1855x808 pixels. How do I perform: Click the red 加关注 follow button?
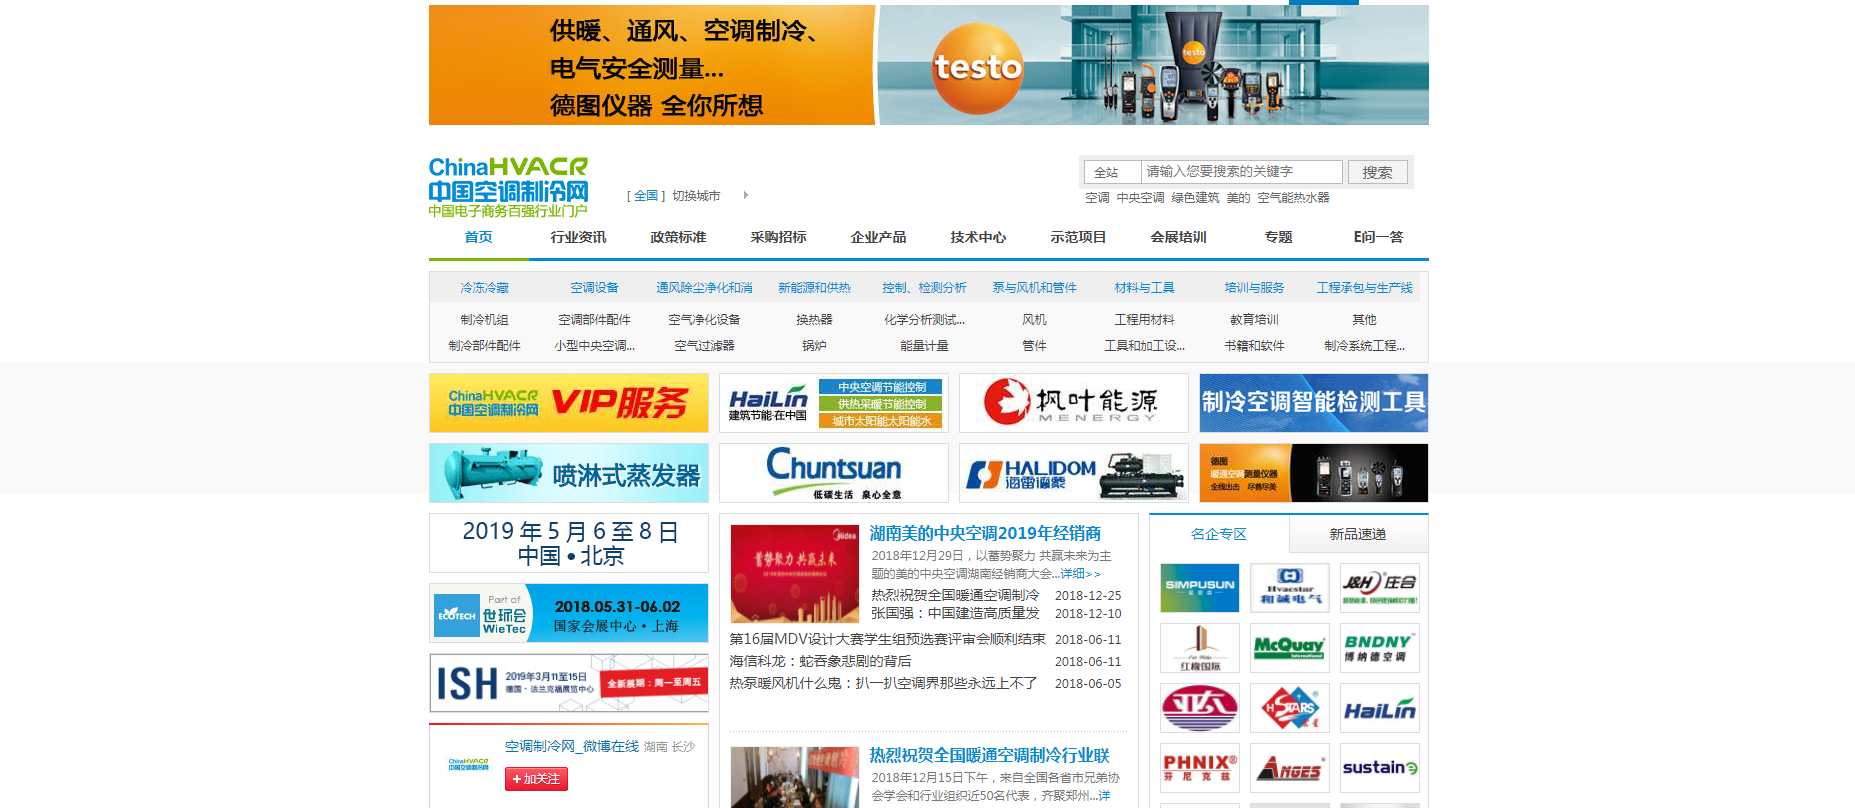(536, 779)
